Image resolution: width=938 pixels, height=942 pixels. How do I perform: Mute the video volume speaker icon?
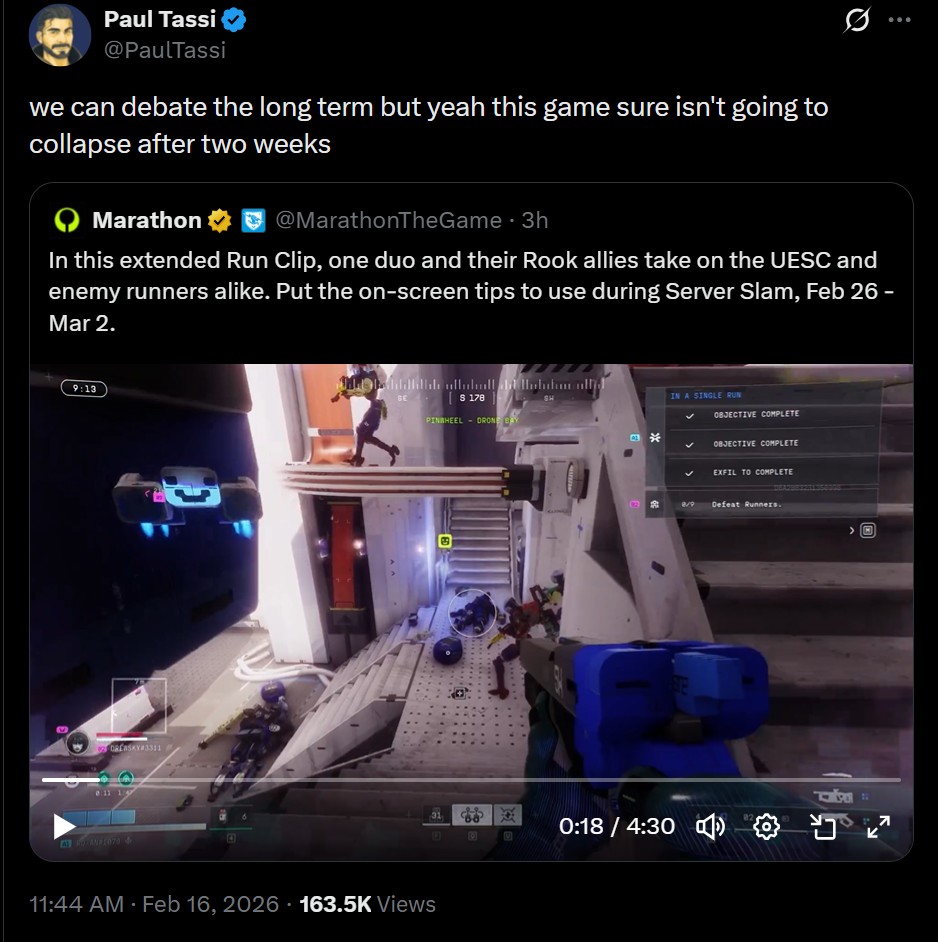tap(710, 827)
